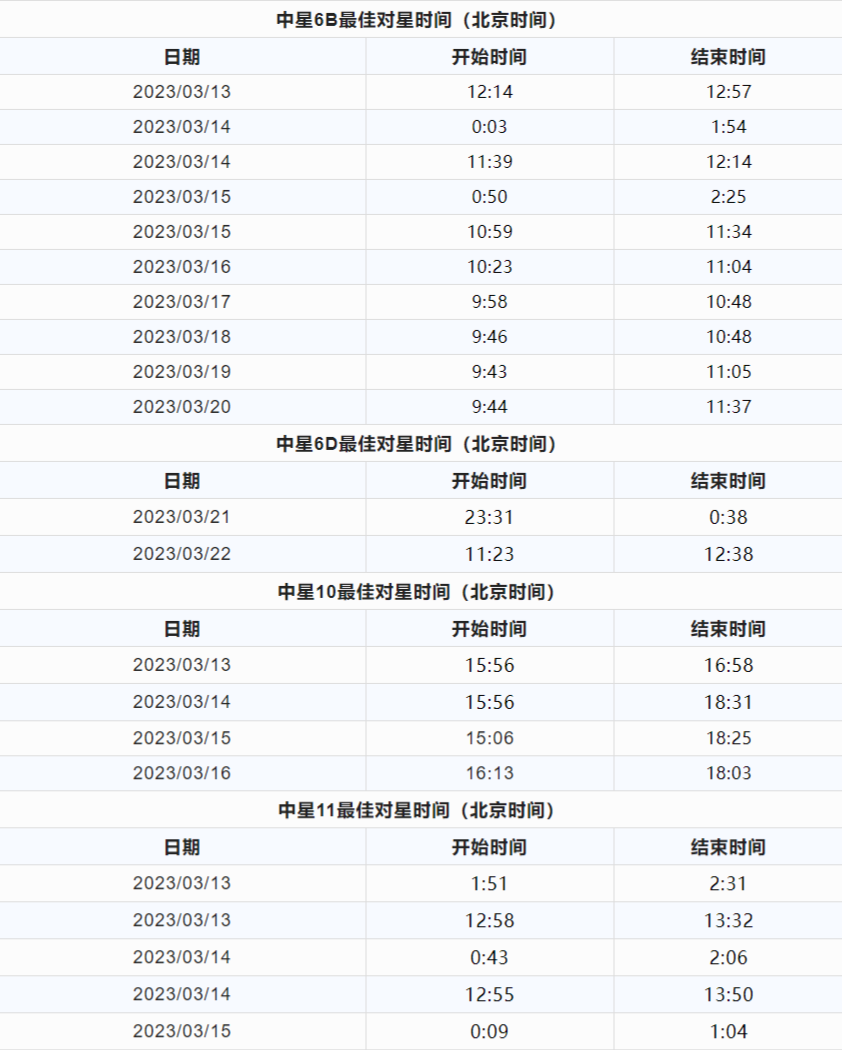842x1050 pixels.
Task: Select the 0:03 start time cell
Action: click(489, 127)
